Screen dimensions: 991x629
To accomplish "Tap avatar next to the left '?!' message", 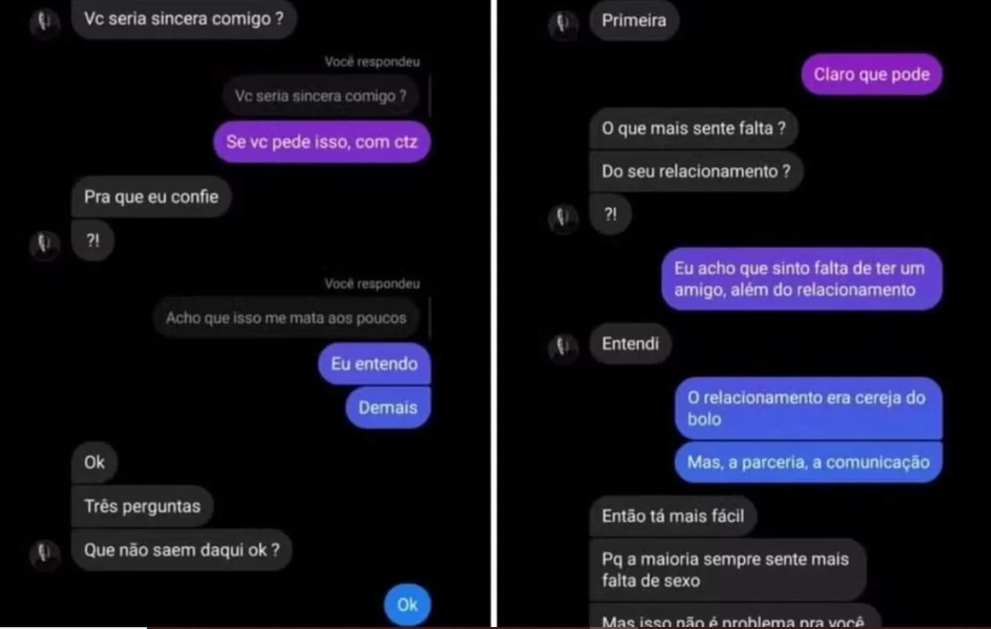I will pyautogui.click(x=44, y=243).
